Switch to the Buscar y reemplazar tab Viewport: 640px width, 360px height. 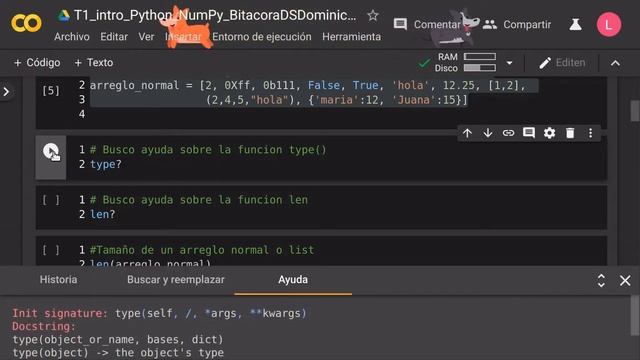[176, 280]
